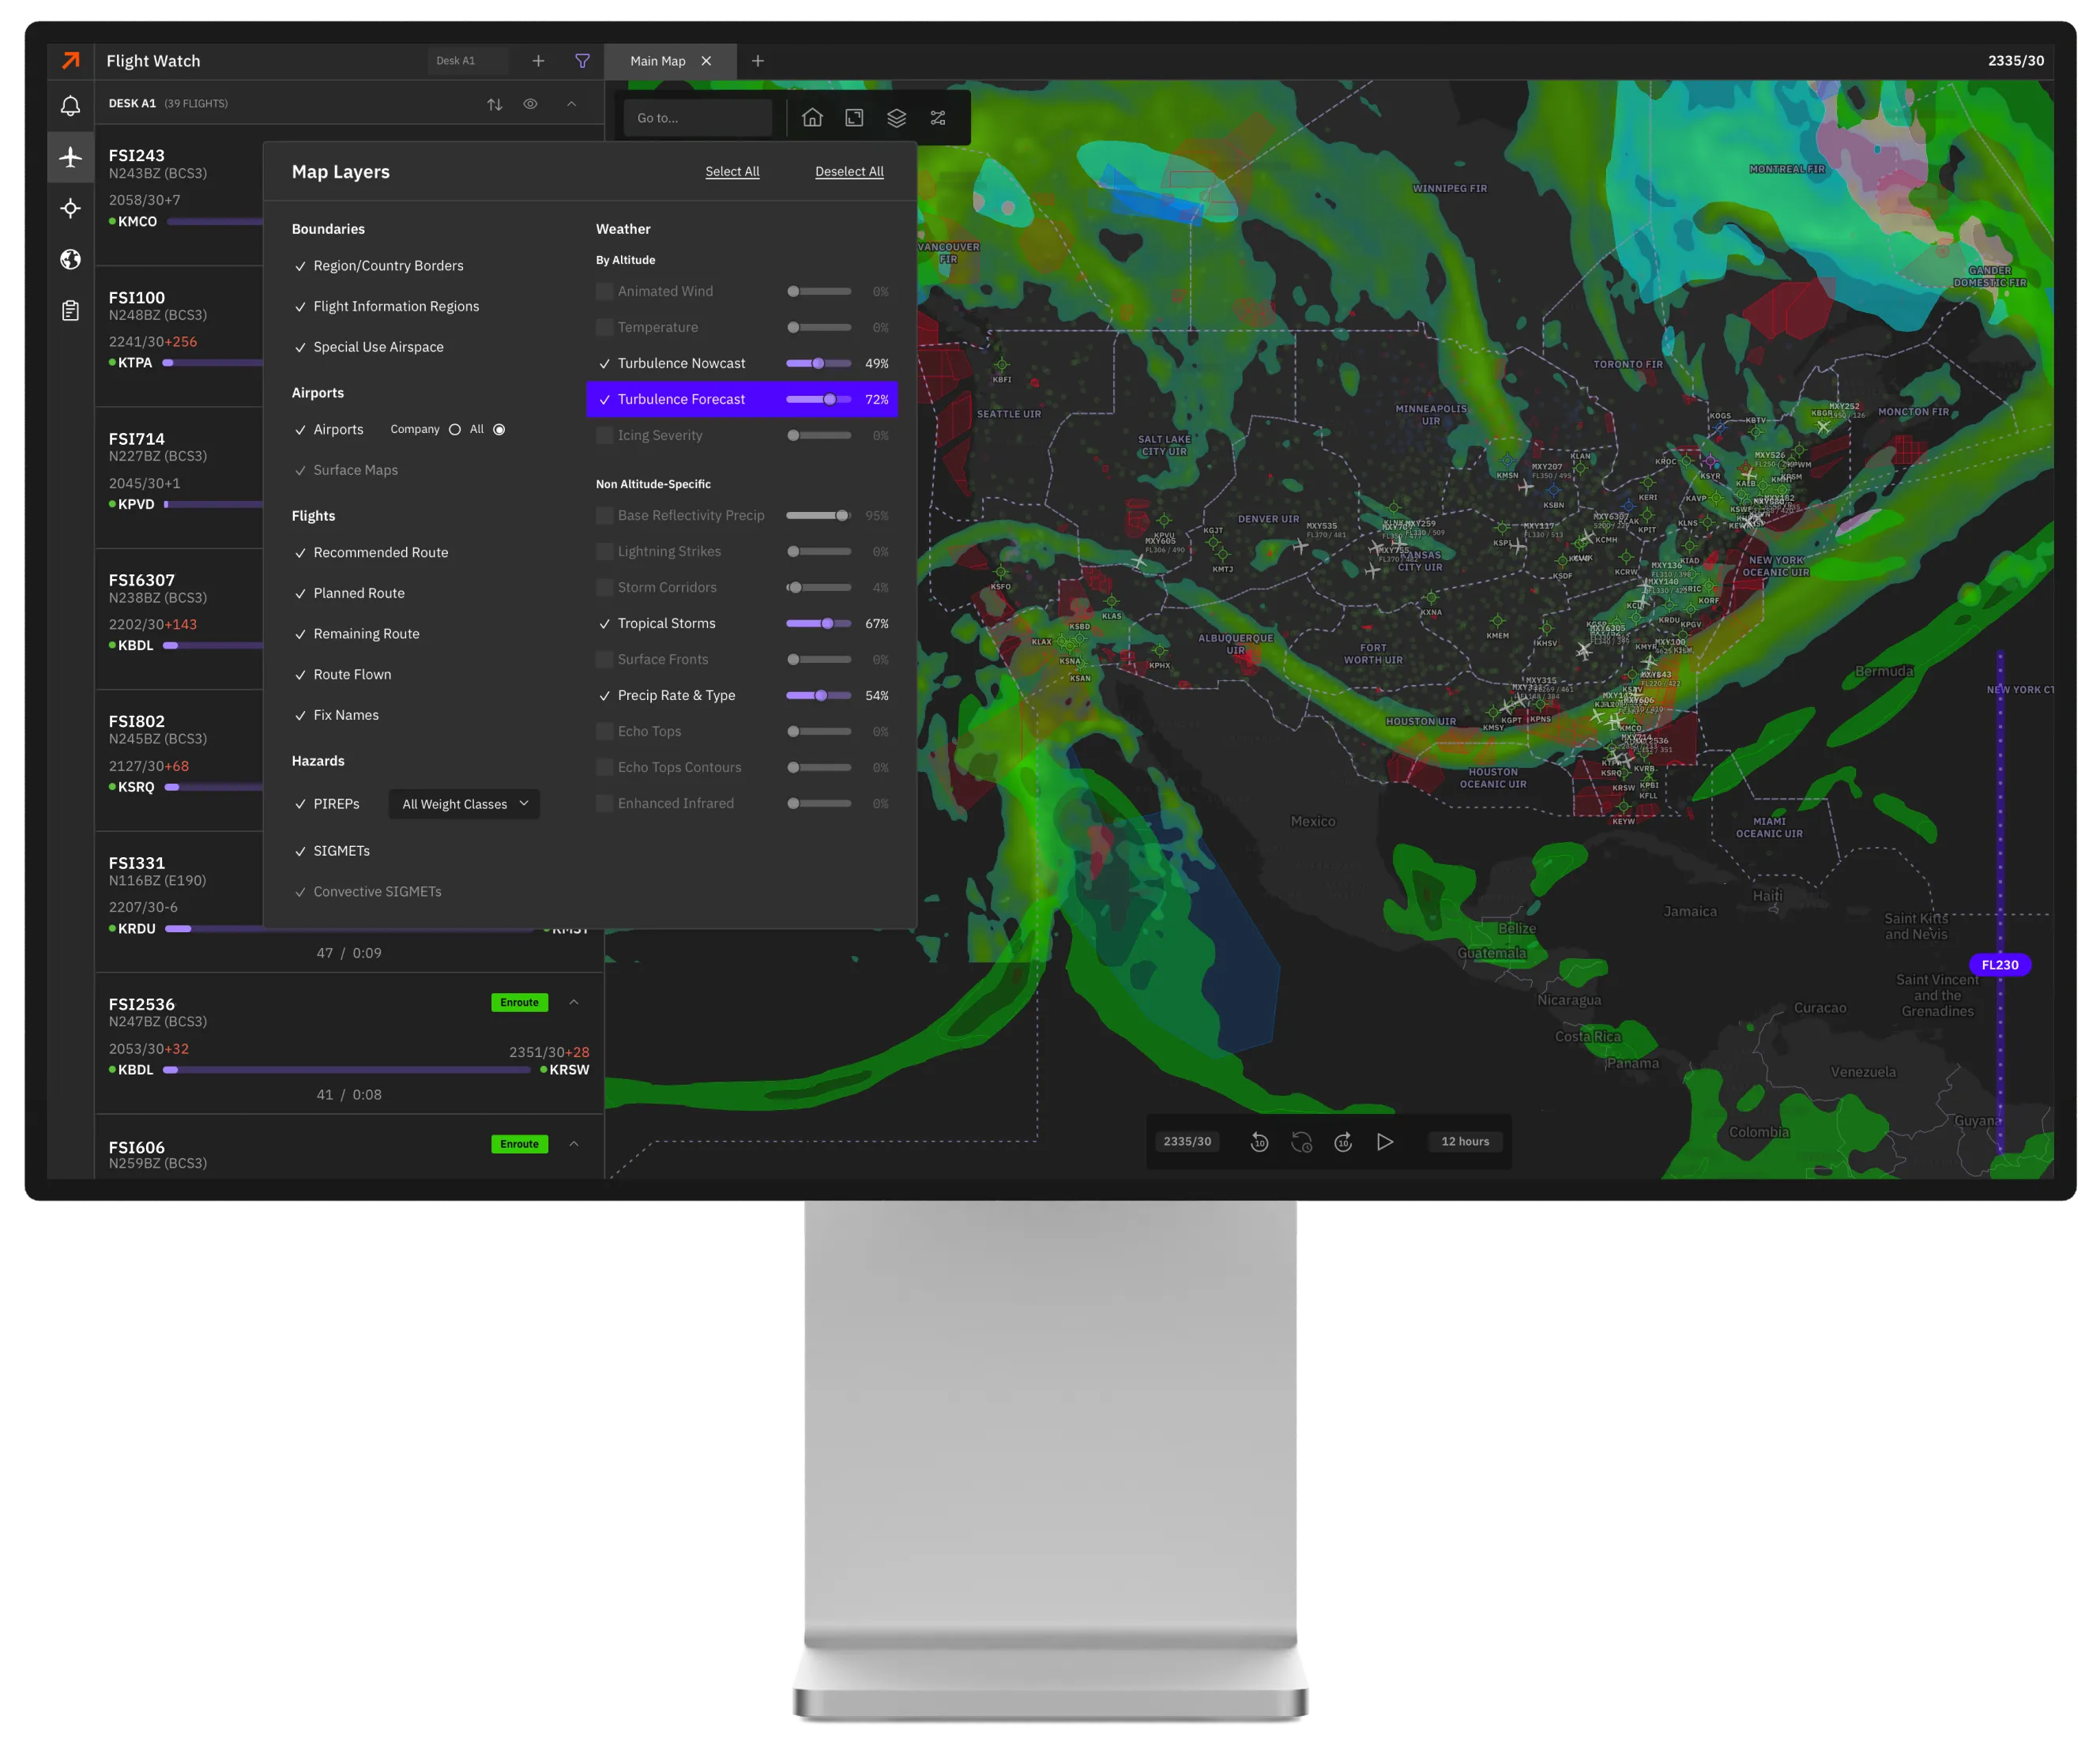Viewport: 2100px width, 1746px height.
Task: Select the Company airports radio button
Action: pos(455,430)
